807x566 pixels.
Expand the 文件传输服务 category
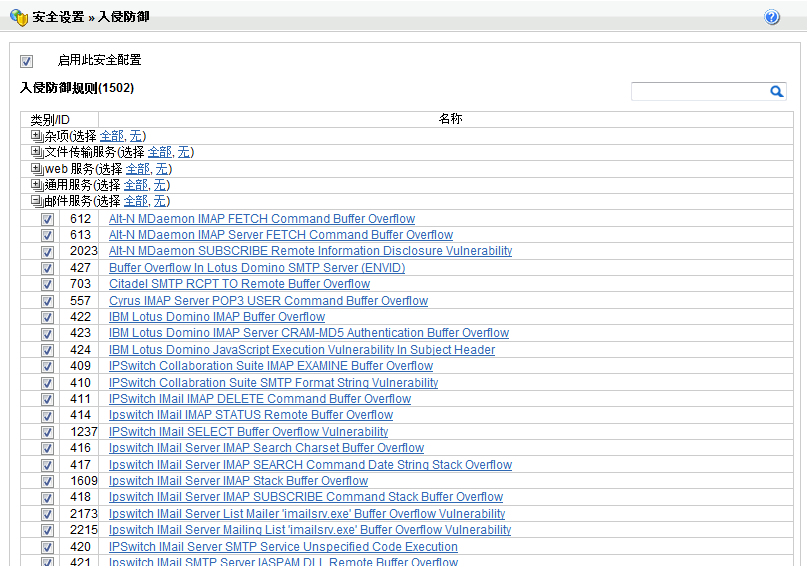point(37,152)
